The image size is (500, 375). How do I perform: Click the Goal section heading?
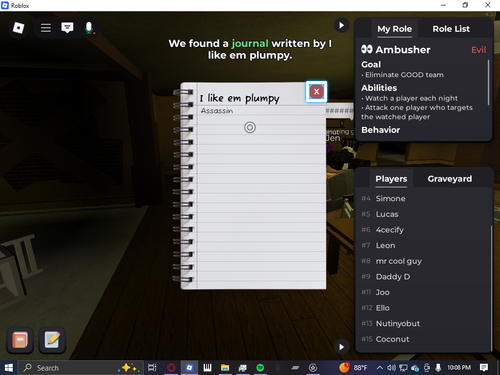coord(371,65)
